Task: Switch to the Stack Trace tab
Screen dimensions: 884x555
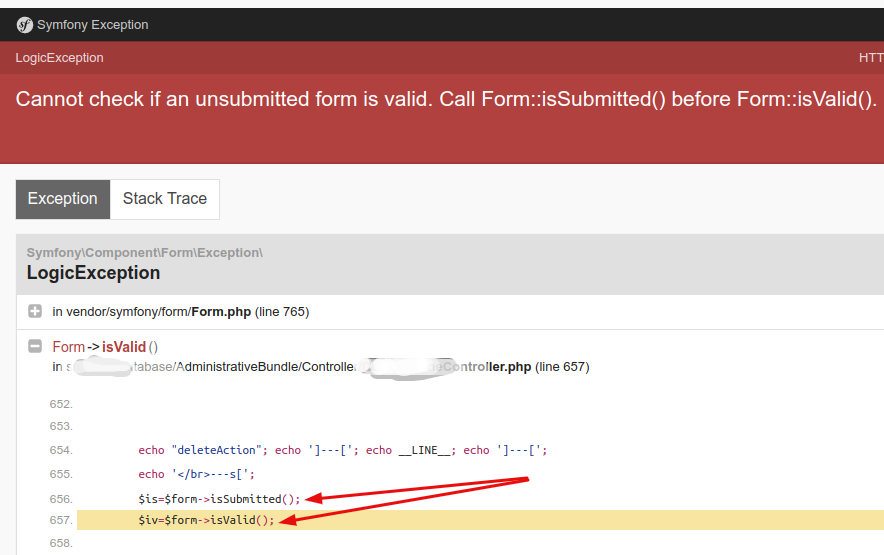Action: tap(165, 199)
